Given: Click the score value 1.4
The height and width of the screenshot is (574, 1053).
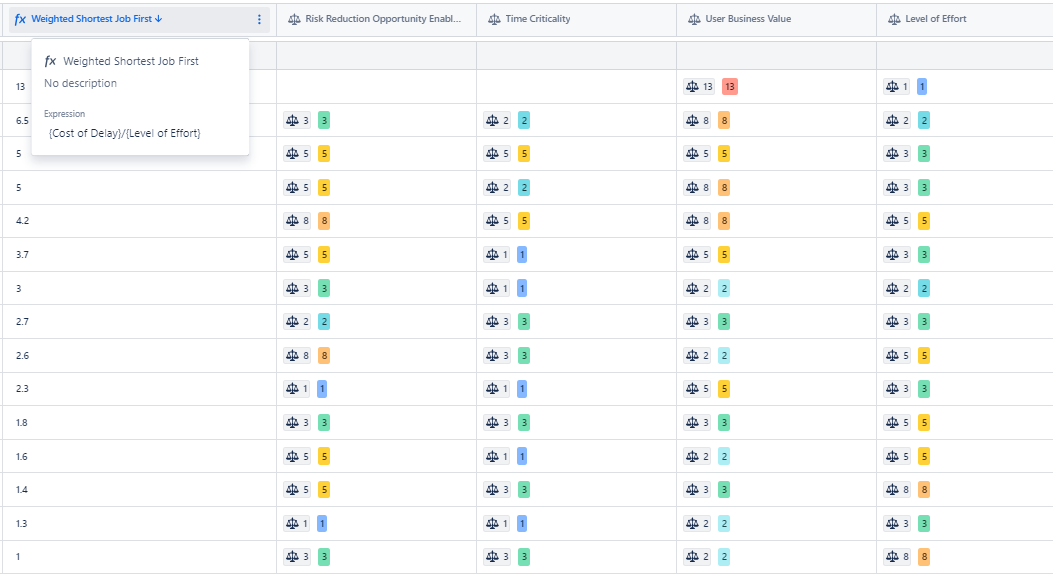Looking at the screenshot, I should click(21, 489).
